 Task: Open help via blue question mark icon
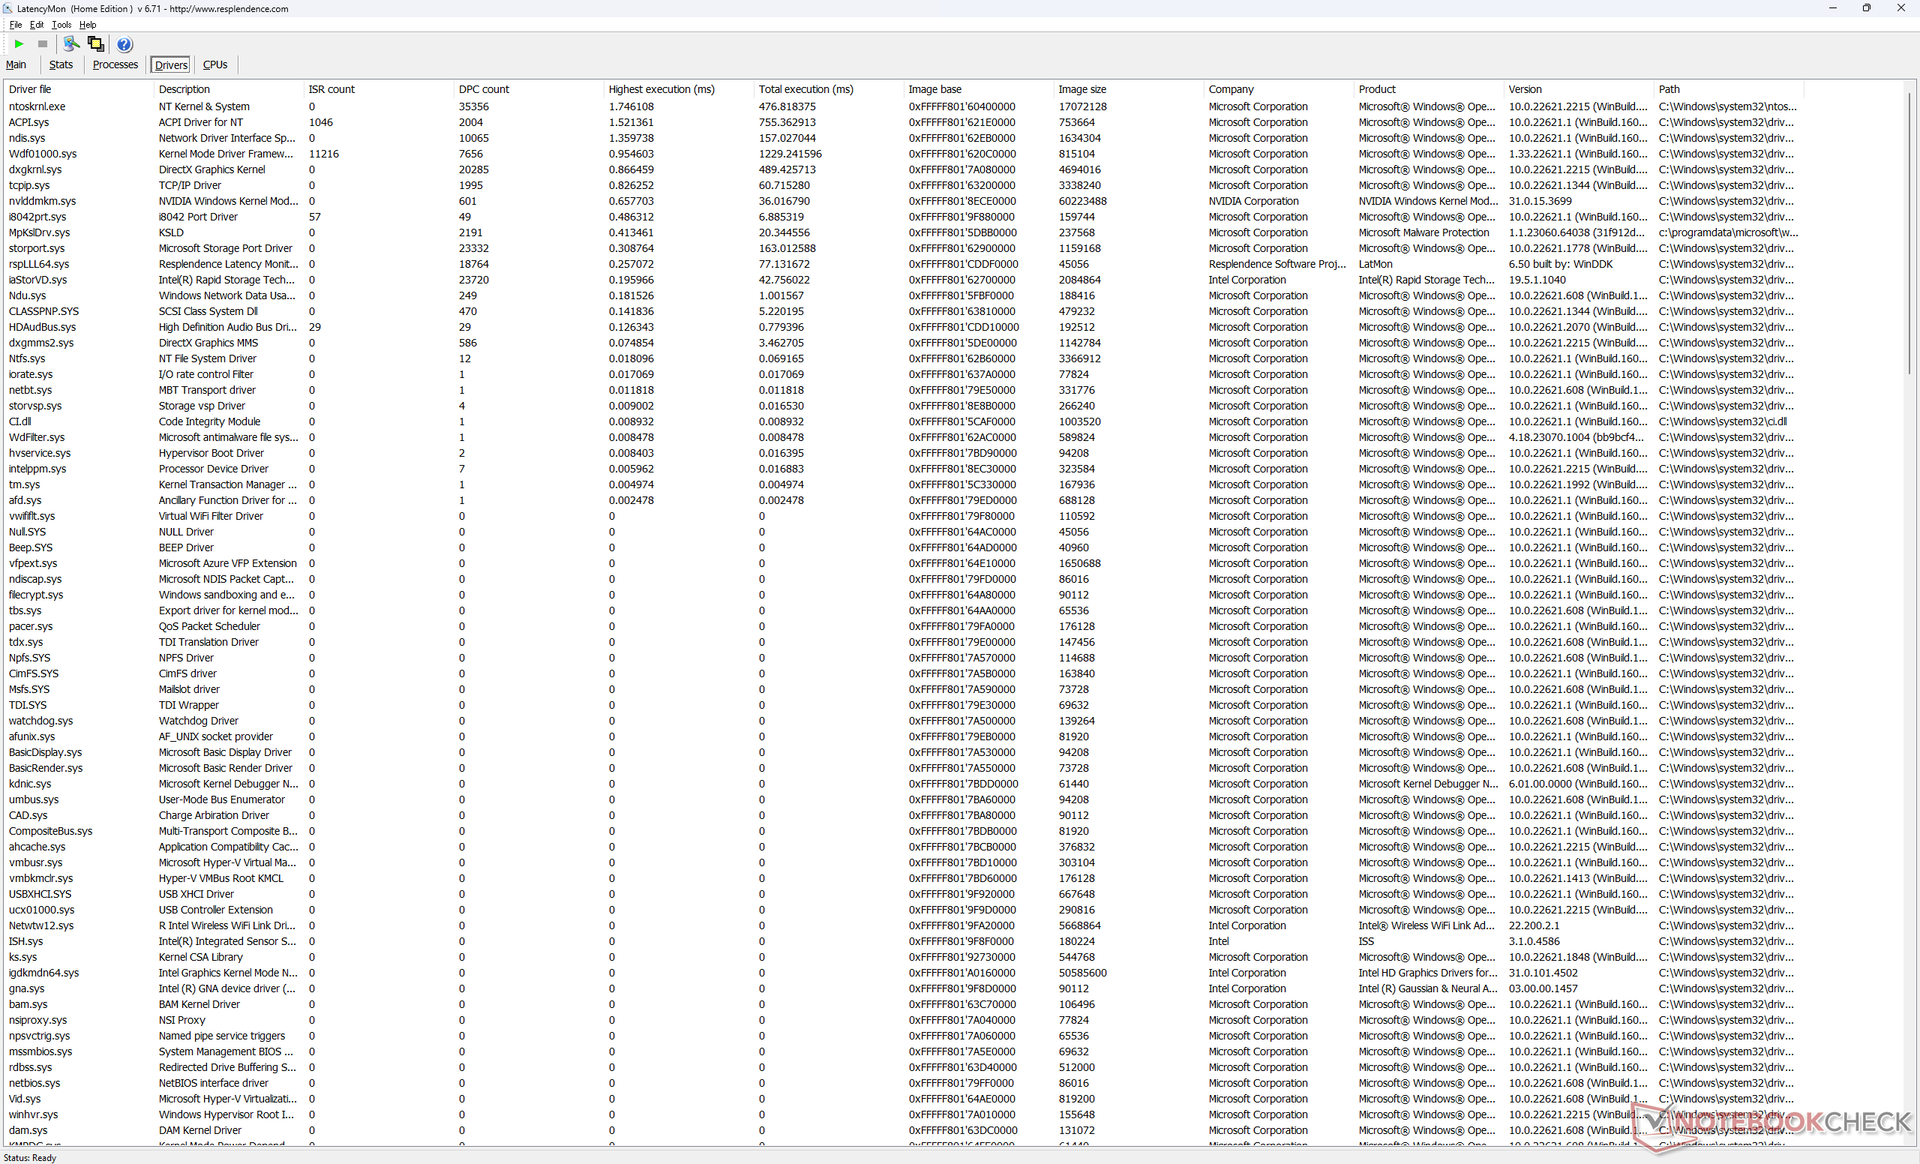[124, 44]
